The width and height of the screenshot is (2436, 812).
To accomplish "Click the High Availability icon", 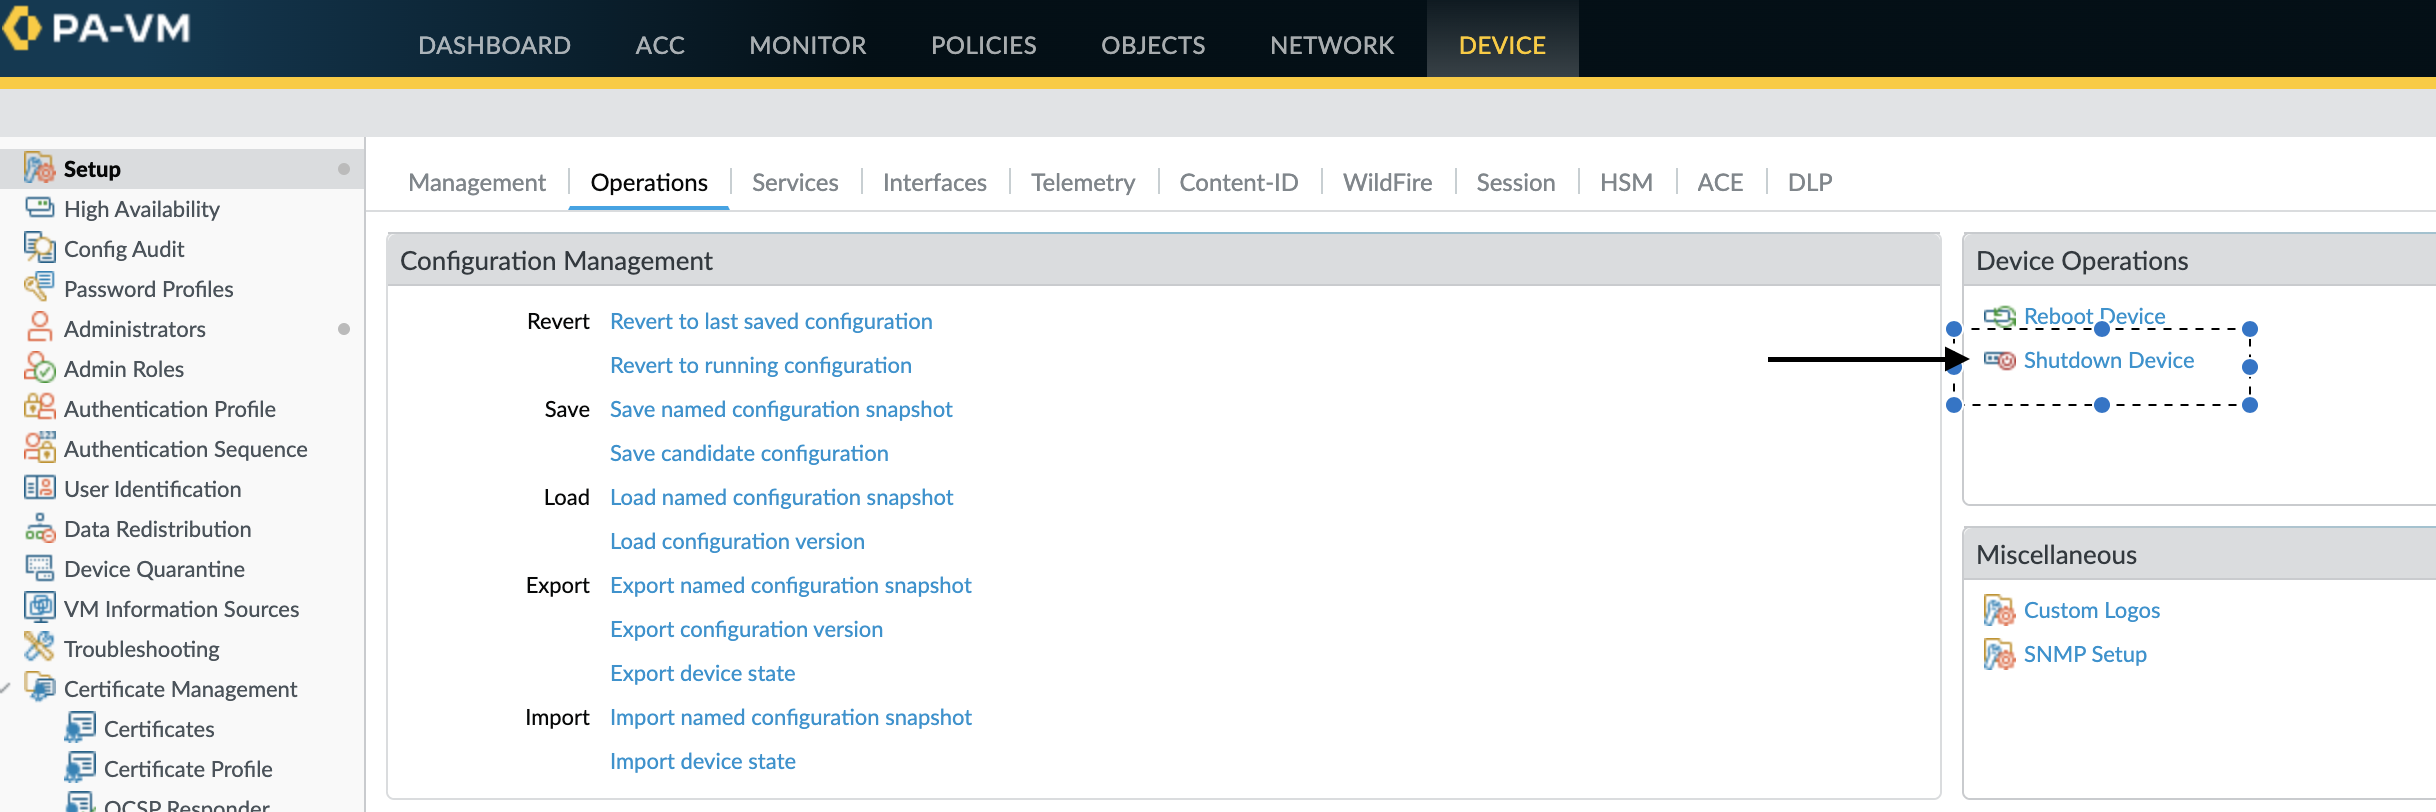I will click(x=39, y=208).
